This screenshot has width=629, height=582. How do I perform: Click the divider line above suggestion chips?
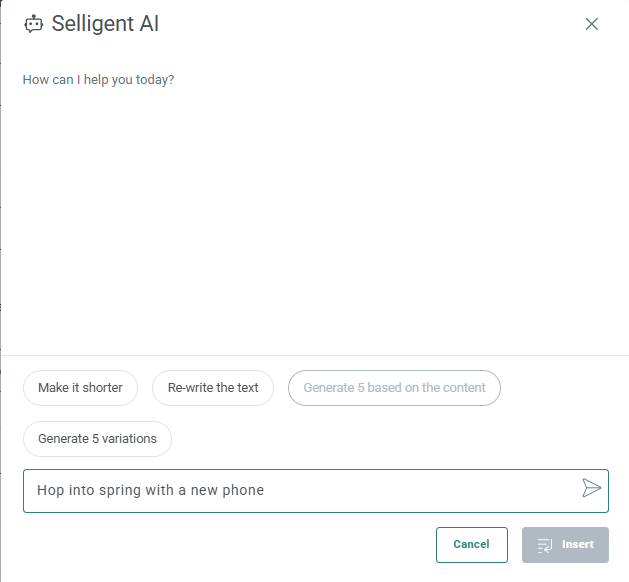314,355
